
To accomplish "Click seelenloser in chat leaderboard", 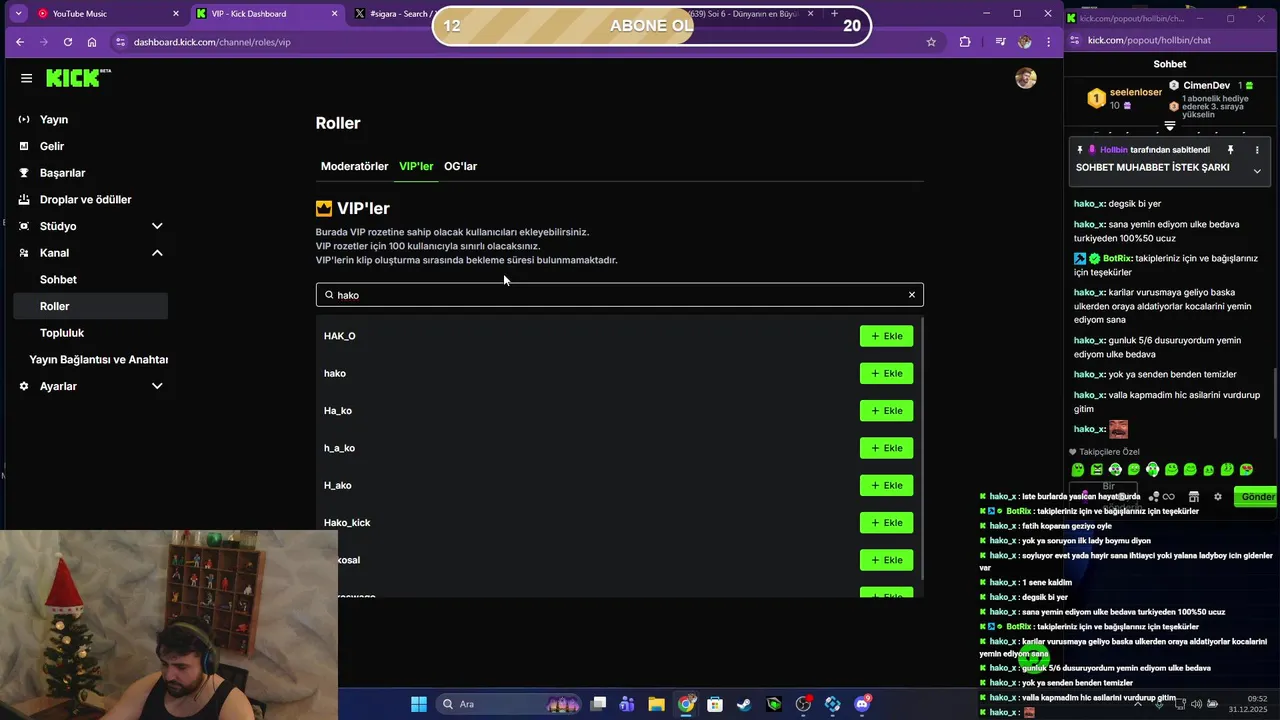I will [1136, 92].
